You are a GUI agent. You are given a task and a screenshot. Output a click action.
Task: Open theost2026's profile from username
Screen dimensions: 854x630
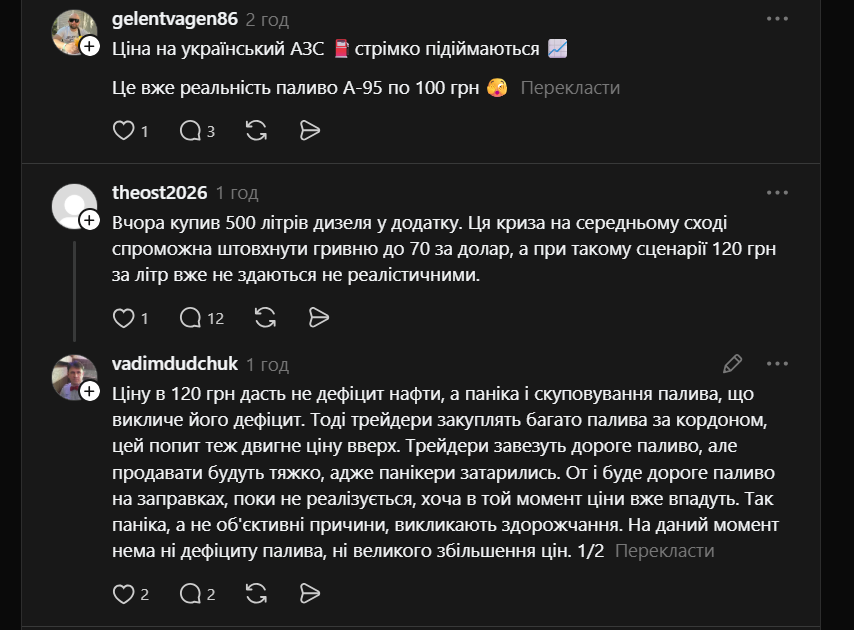click(x=160, y=192)
